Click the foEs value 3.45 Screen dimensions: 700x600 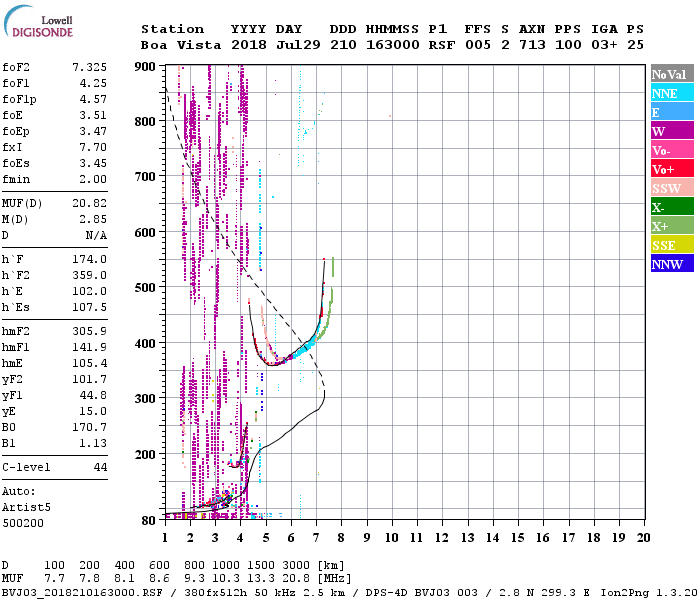[93, 163]
